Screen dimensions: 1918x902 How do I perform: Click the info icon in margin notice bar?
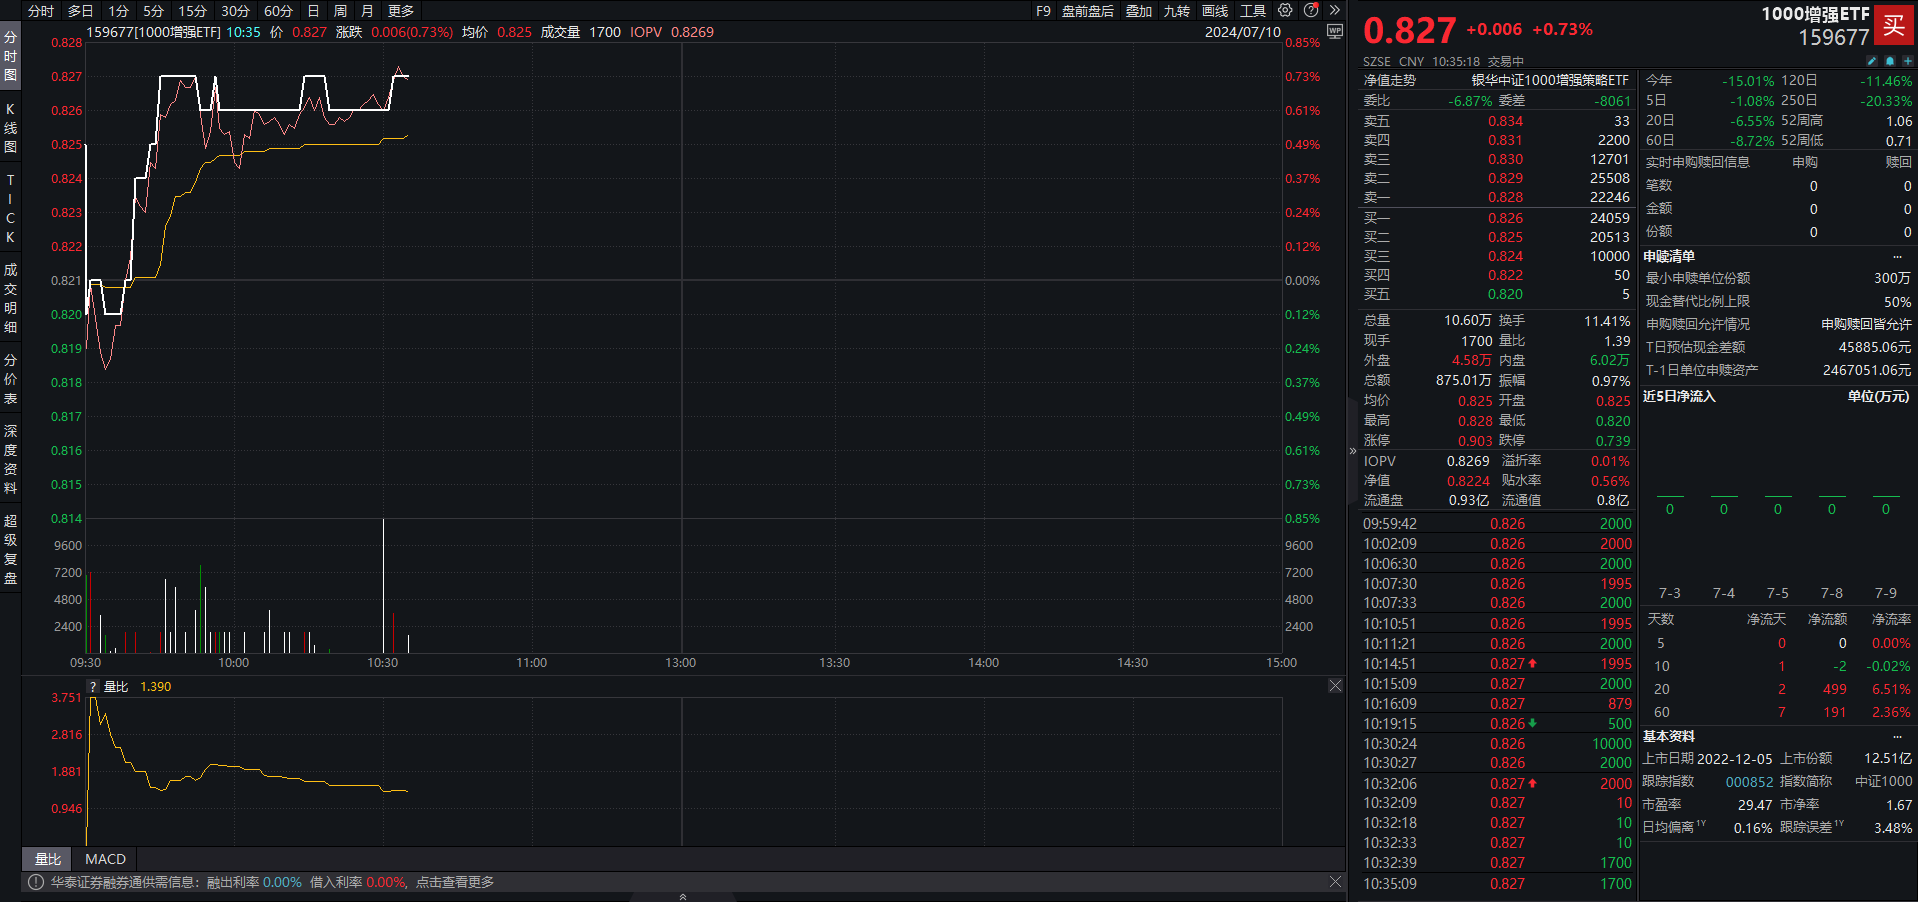click(x=36, y=882)
